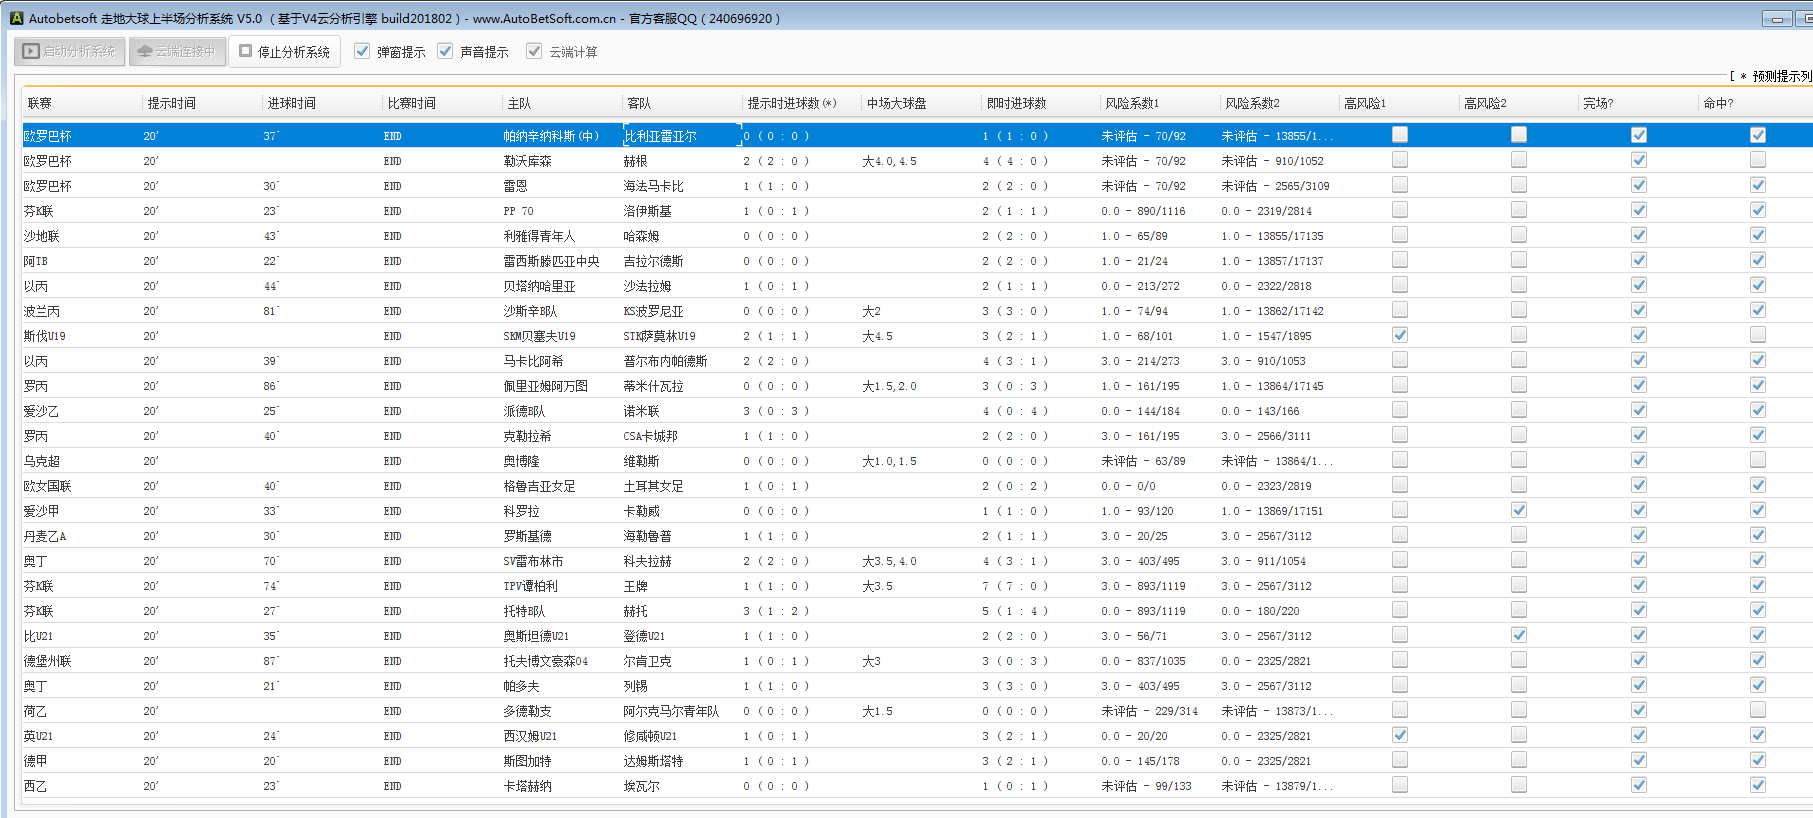The image size is (1813, 818).
Task: Sort by the 联赛 column header
Action: [40, 103]
